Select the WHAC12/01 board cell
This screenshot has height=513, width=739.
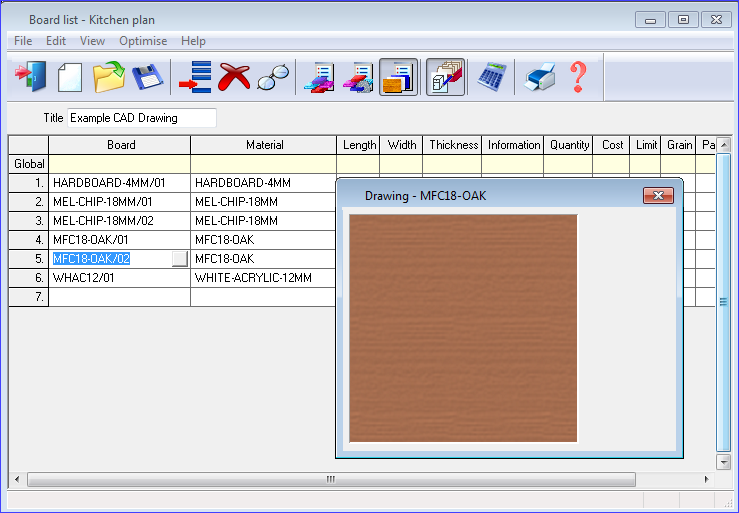point(120,278)
